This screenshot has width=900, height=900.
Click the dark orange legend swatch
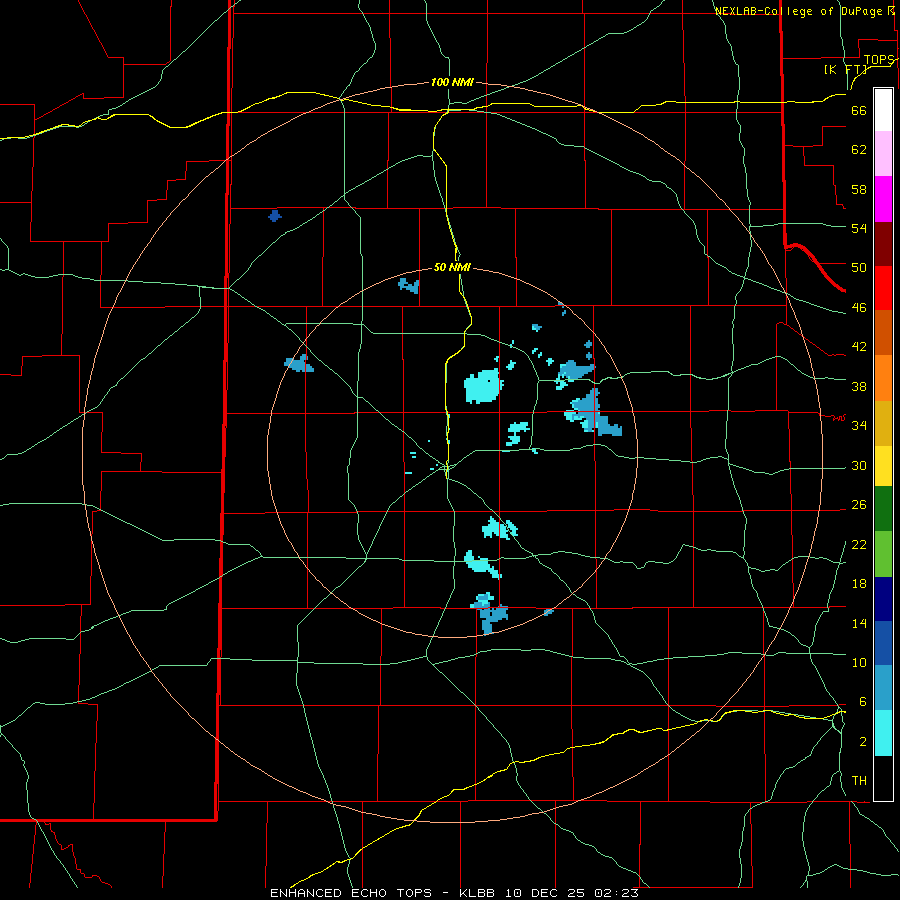point(883,332)
